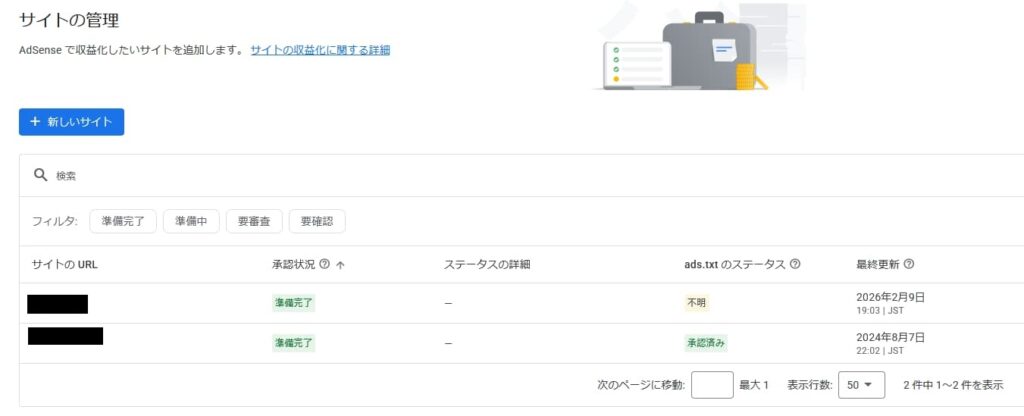
Task: Toggle the 準備中 filter chip
Action: pos(191,221)
